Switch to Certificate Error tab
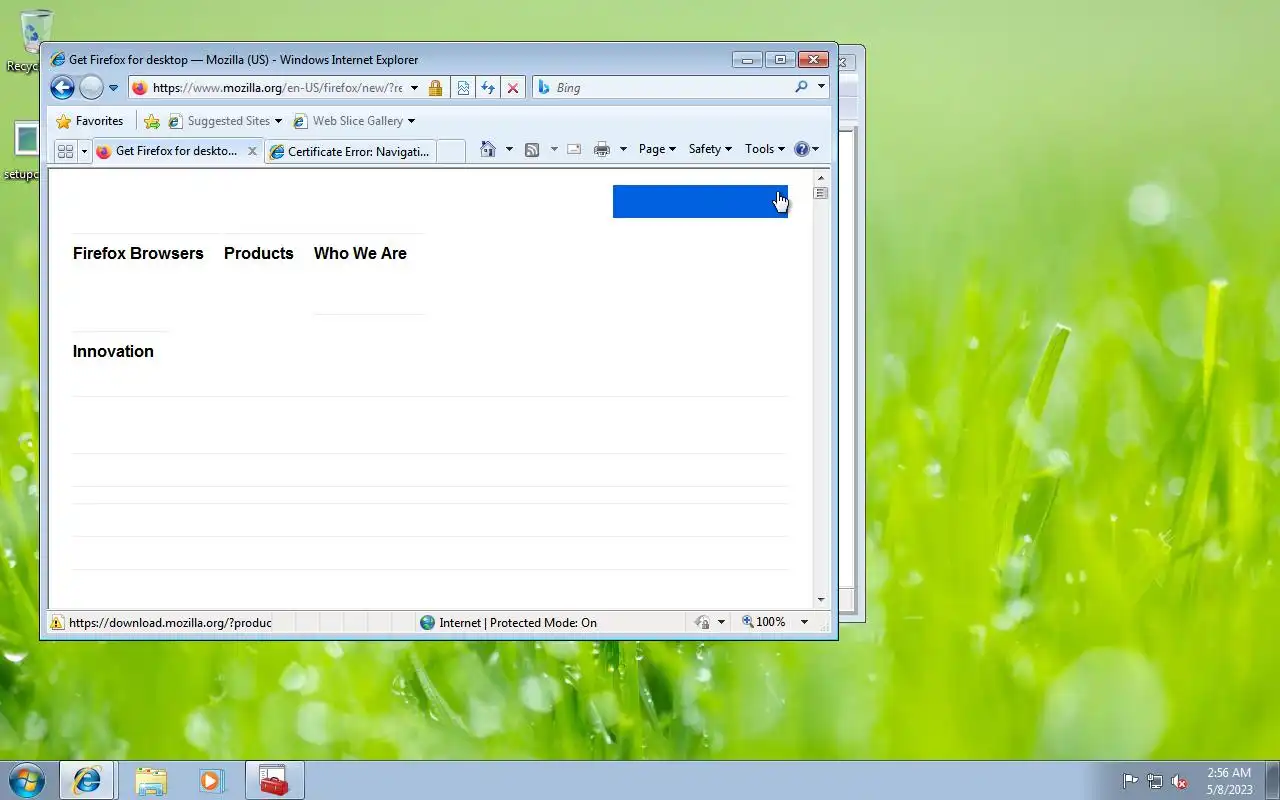Screen dimensions: 1280x800 [x=350, y=151]
